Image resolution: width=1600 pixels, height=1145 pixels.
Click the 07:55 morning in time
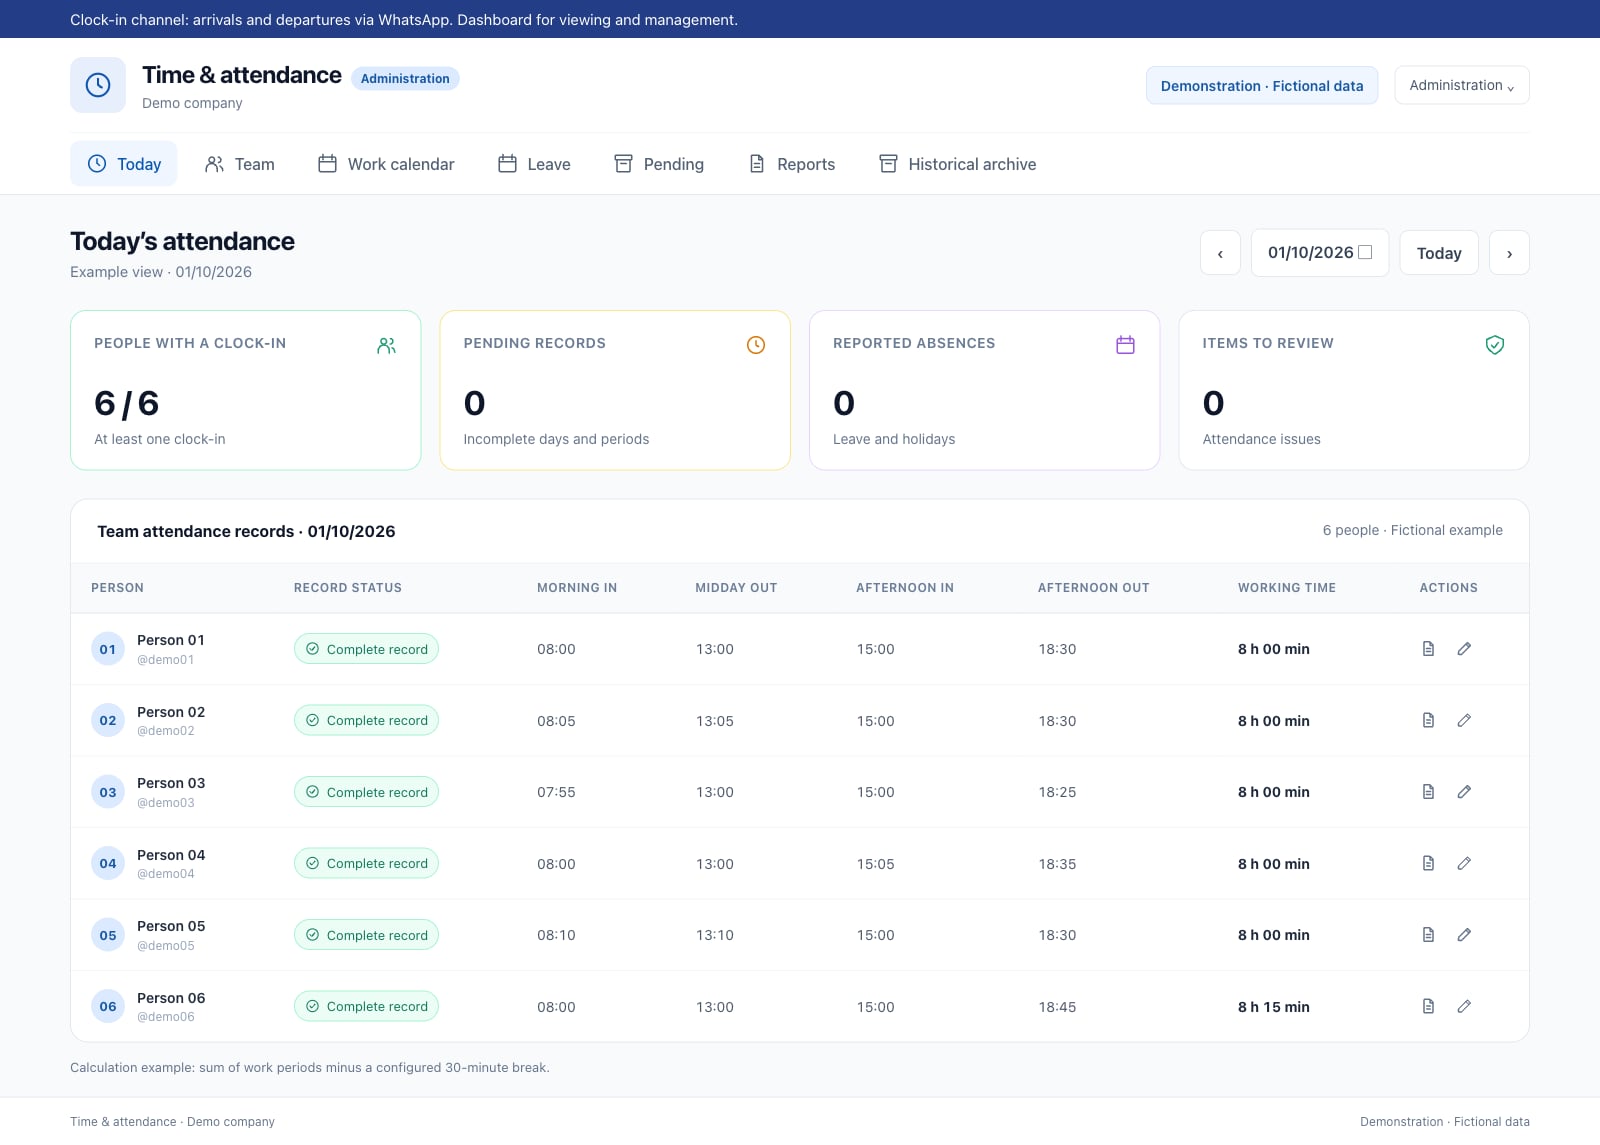point(556,792)
